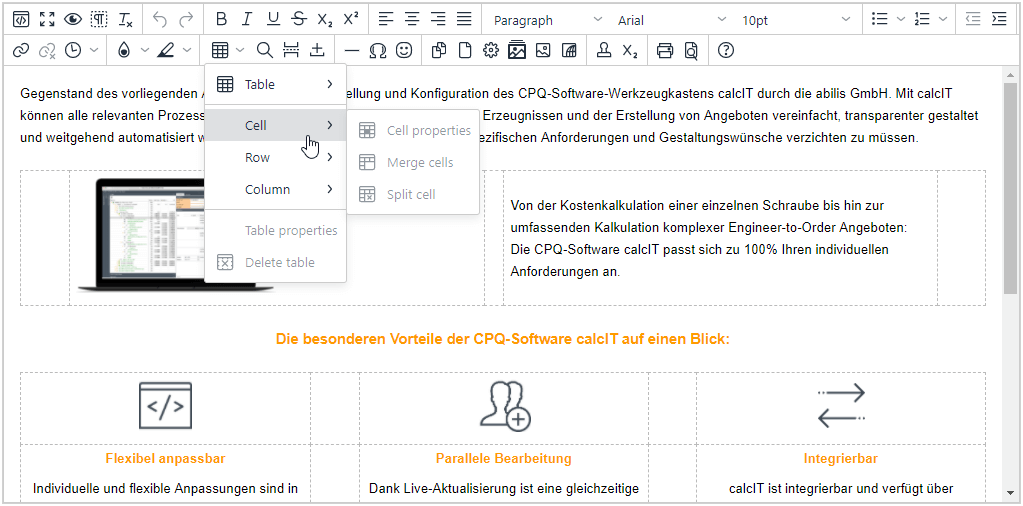Click the document preview magnifier icon

coord(691,50)
